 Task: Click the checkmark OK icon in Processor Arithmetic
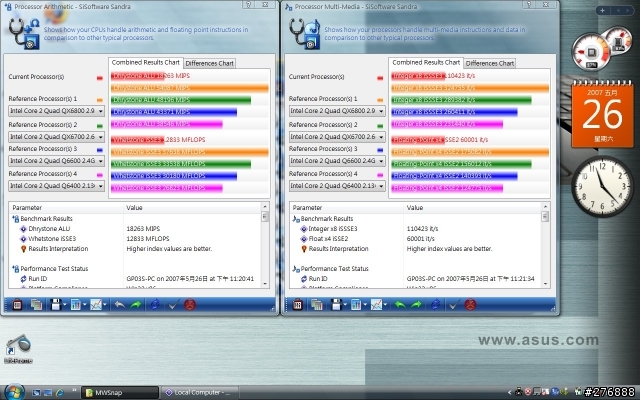point(173,304)
